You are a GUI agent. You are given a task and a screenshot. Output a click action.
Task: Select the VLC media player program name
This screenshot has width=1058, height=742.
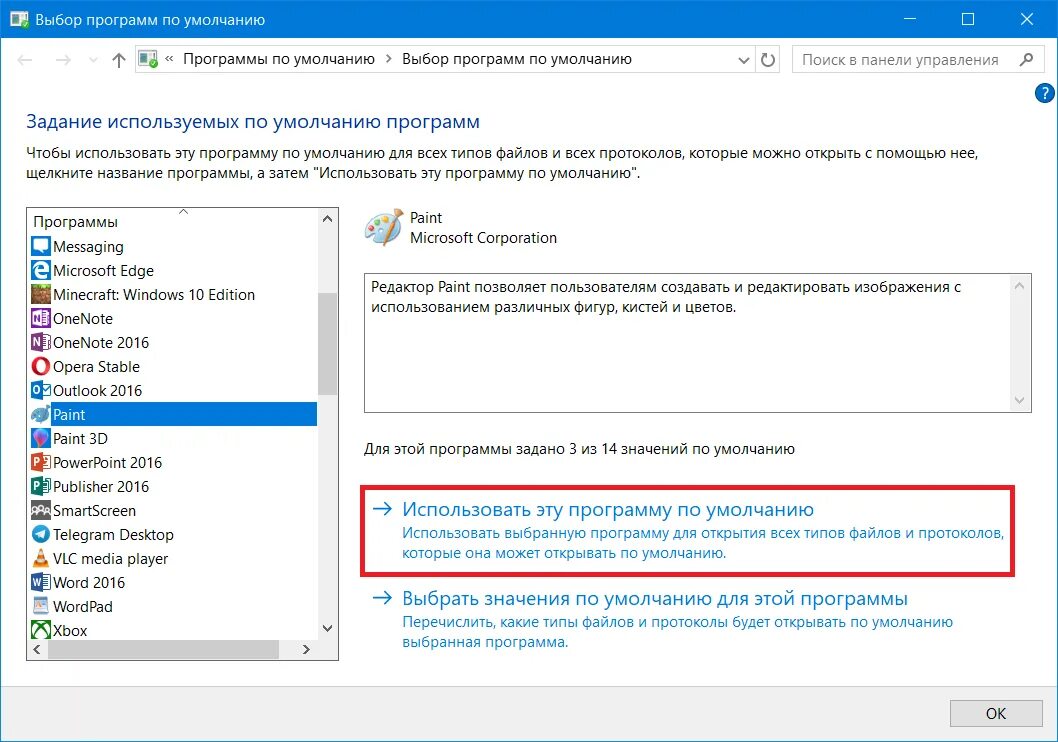click(x=111, y=559)
